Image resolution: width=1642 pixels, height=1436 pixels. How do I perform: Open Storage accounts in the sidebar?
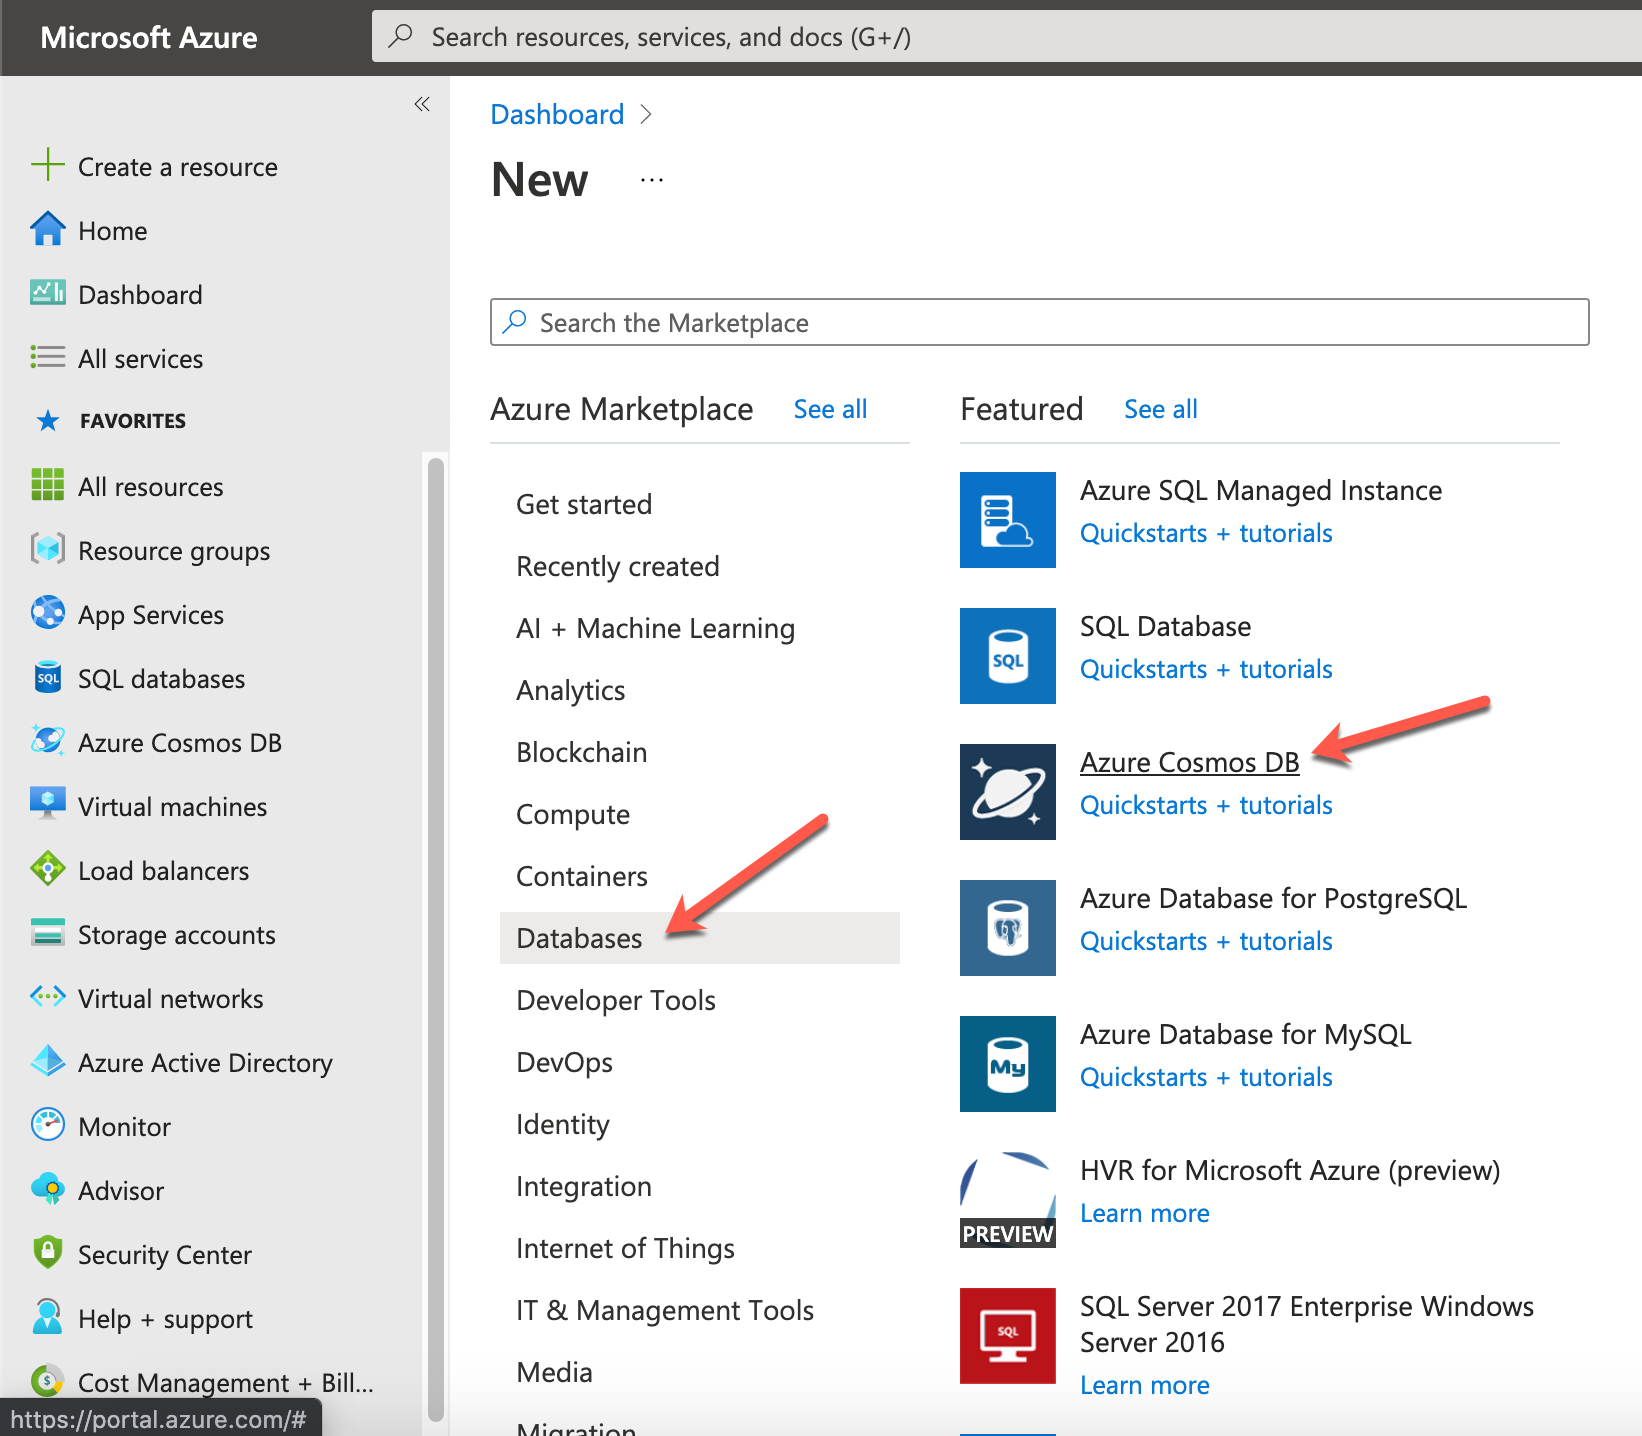tap(176, 935)
